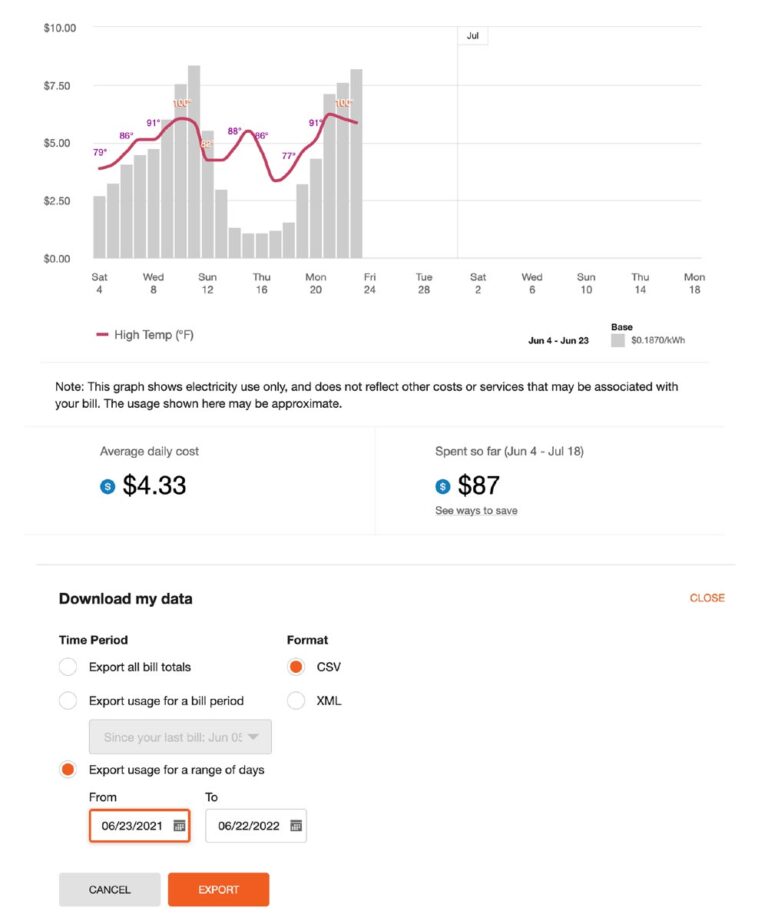The width and height of the screenshot is (768, 924).
Task: Close the Download my data panel
Action: 707,598
